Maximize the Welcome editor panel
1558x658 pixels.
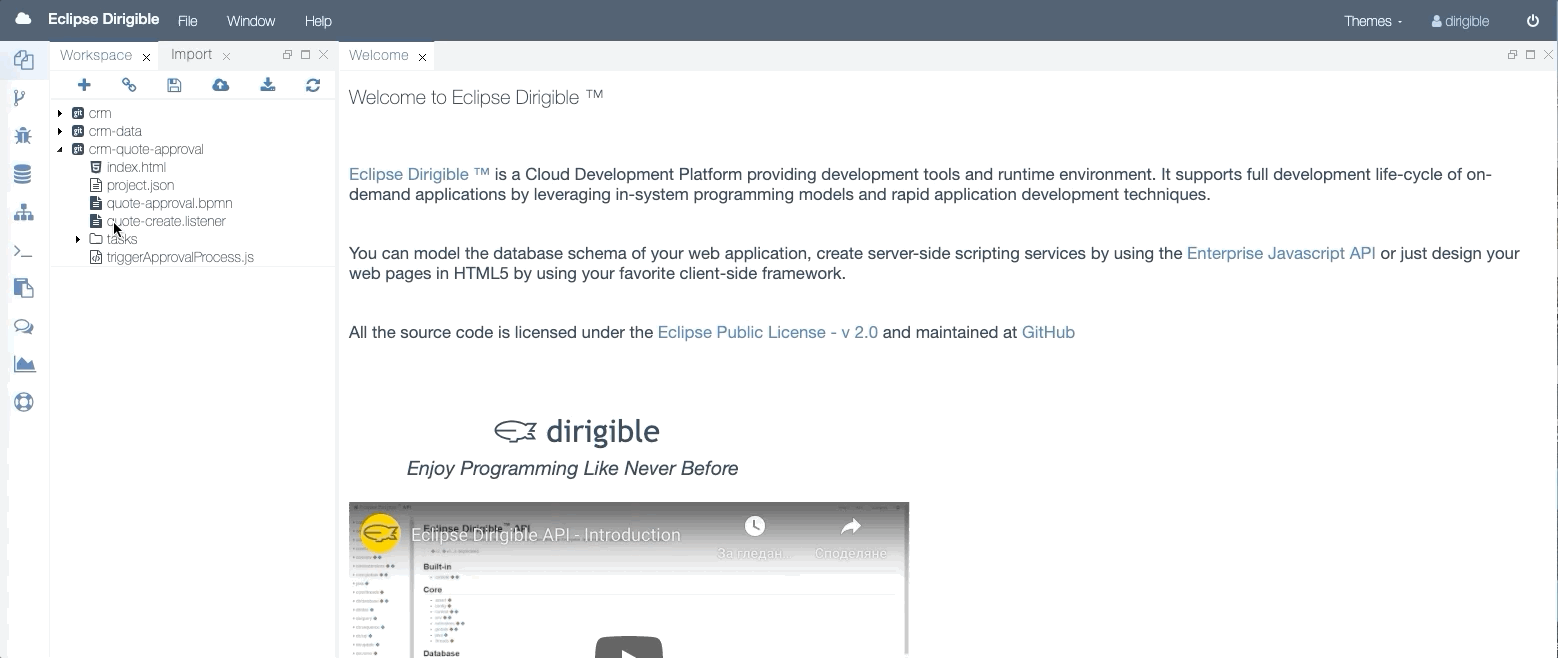pos(1530,55)
